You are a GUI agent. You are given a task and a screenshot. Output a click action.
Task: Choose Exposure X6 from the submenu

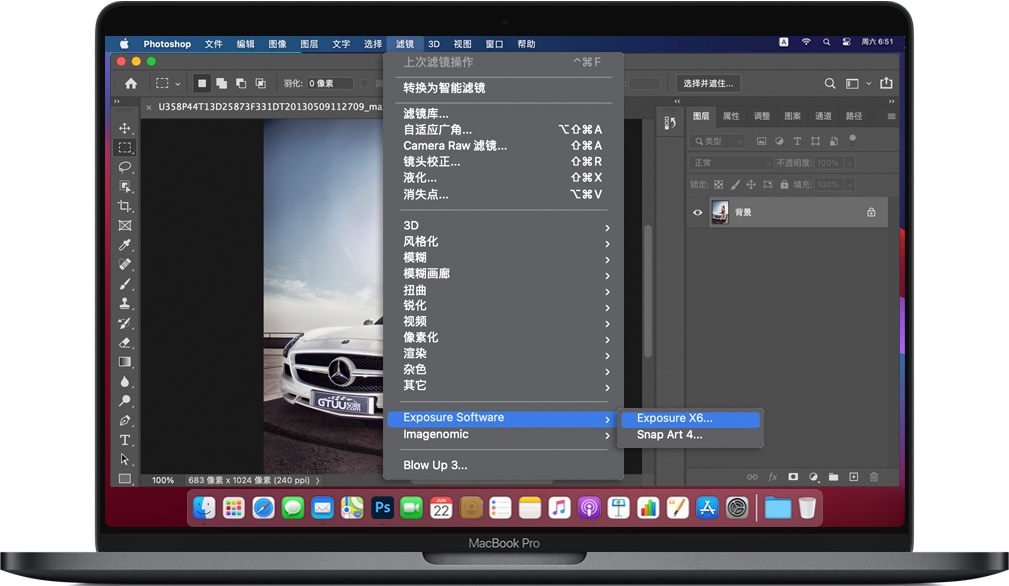pos(673,417)
